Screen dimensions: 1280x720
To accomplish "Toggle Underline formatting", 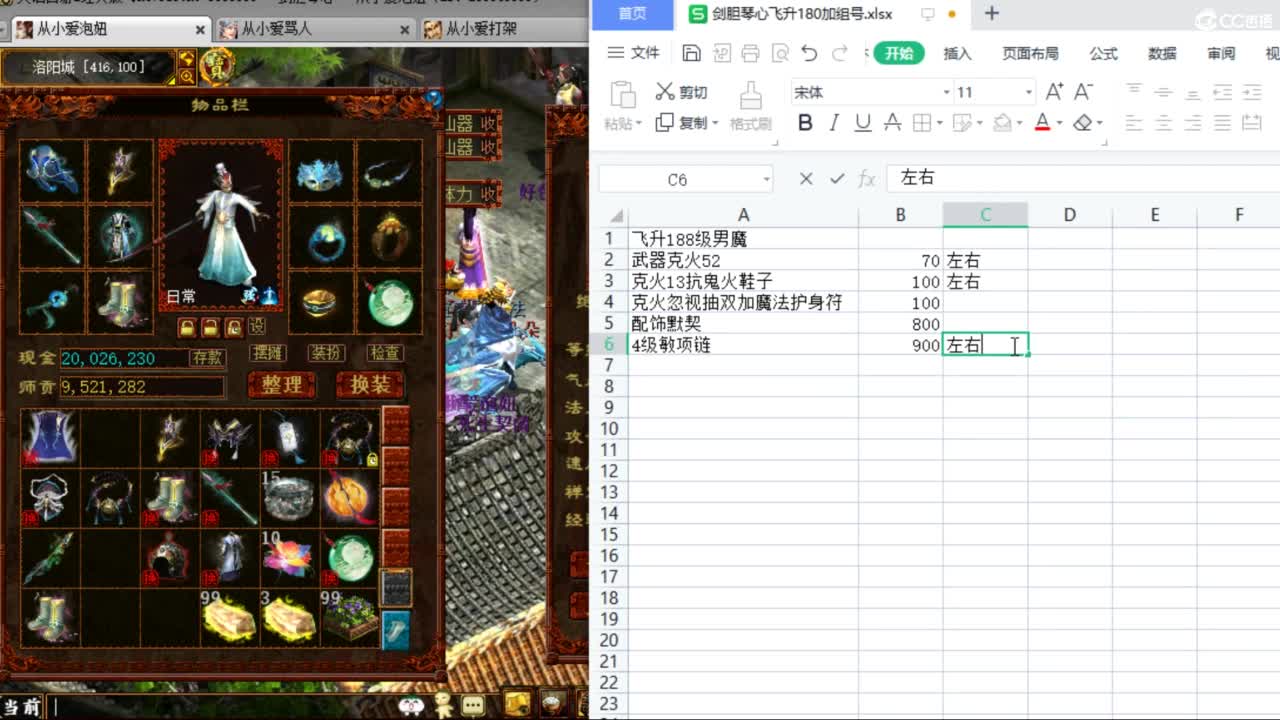I will point(863,123).
